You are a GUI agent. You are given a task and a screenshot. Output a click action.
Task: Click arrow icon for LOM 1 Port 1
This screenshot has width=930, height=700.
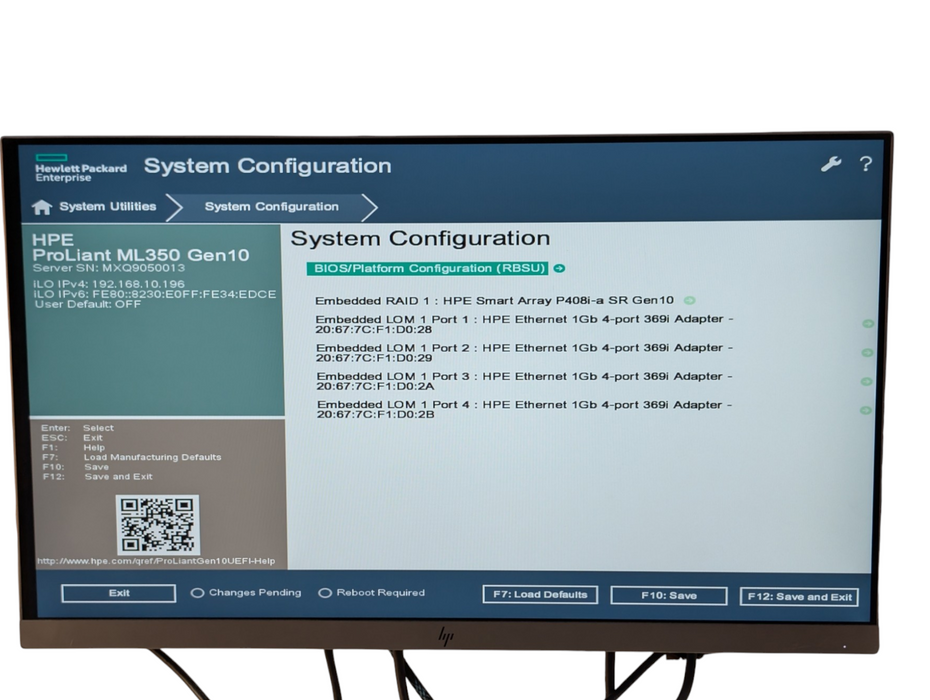[x=868, y=324]
